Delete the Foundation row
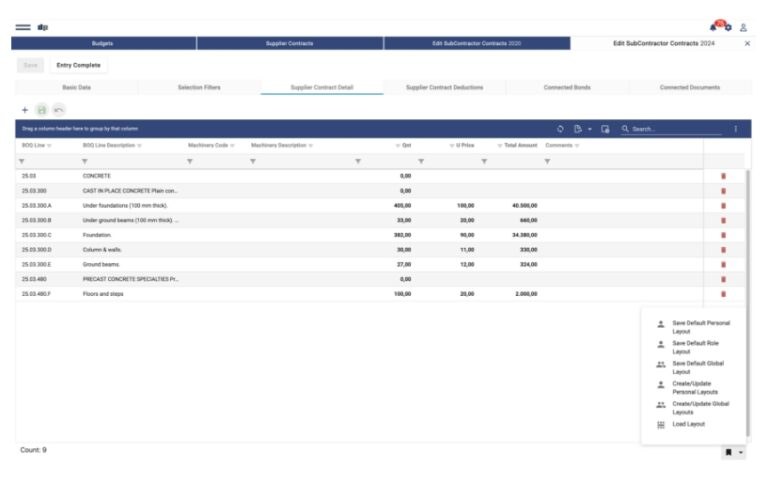768x483 pixels. [723, 235]
